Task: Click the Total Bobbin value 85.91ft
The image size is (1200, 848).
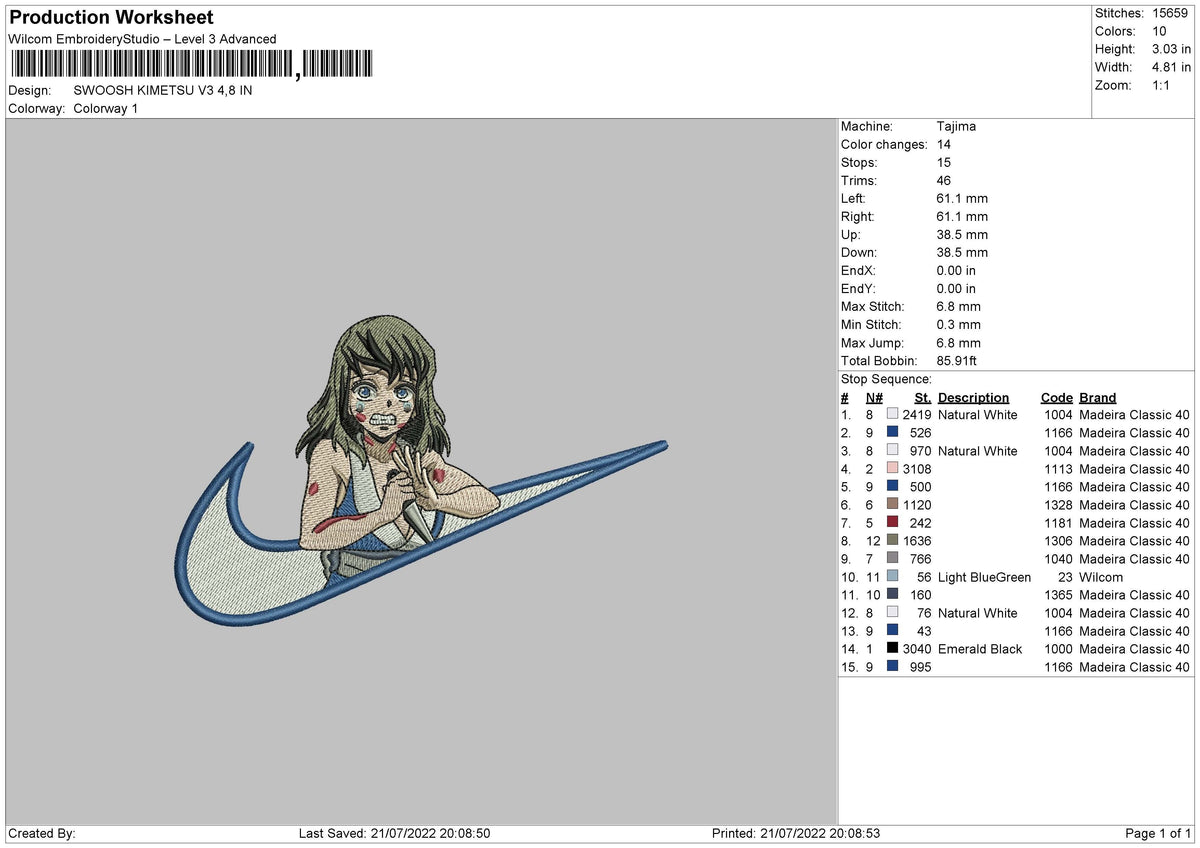Action: (x=956, y=361)
